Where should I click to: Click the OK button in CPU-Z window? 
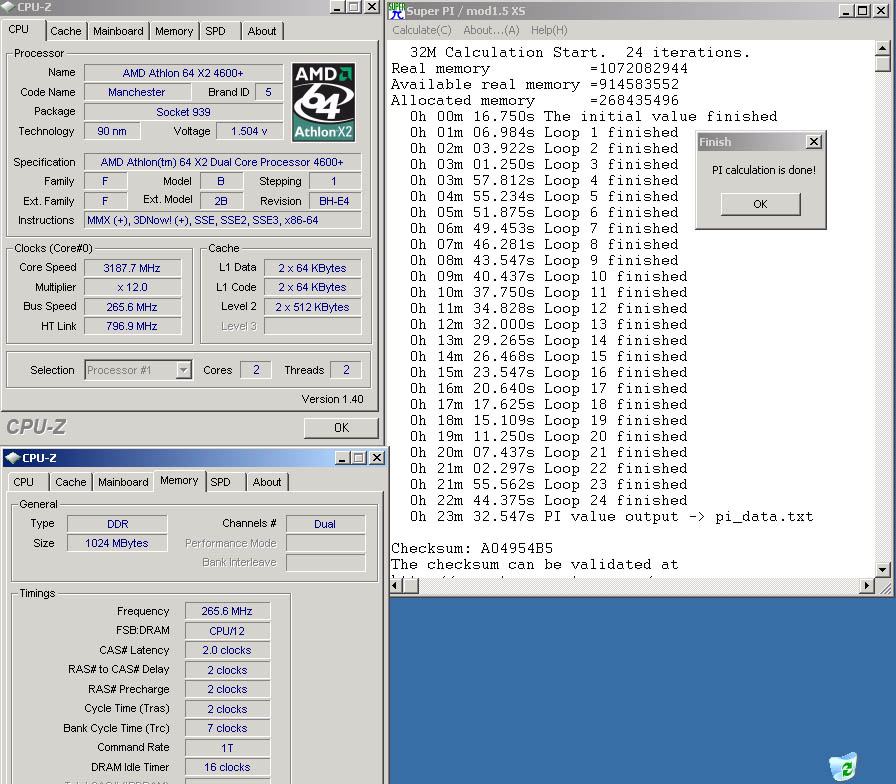[341, 428]
